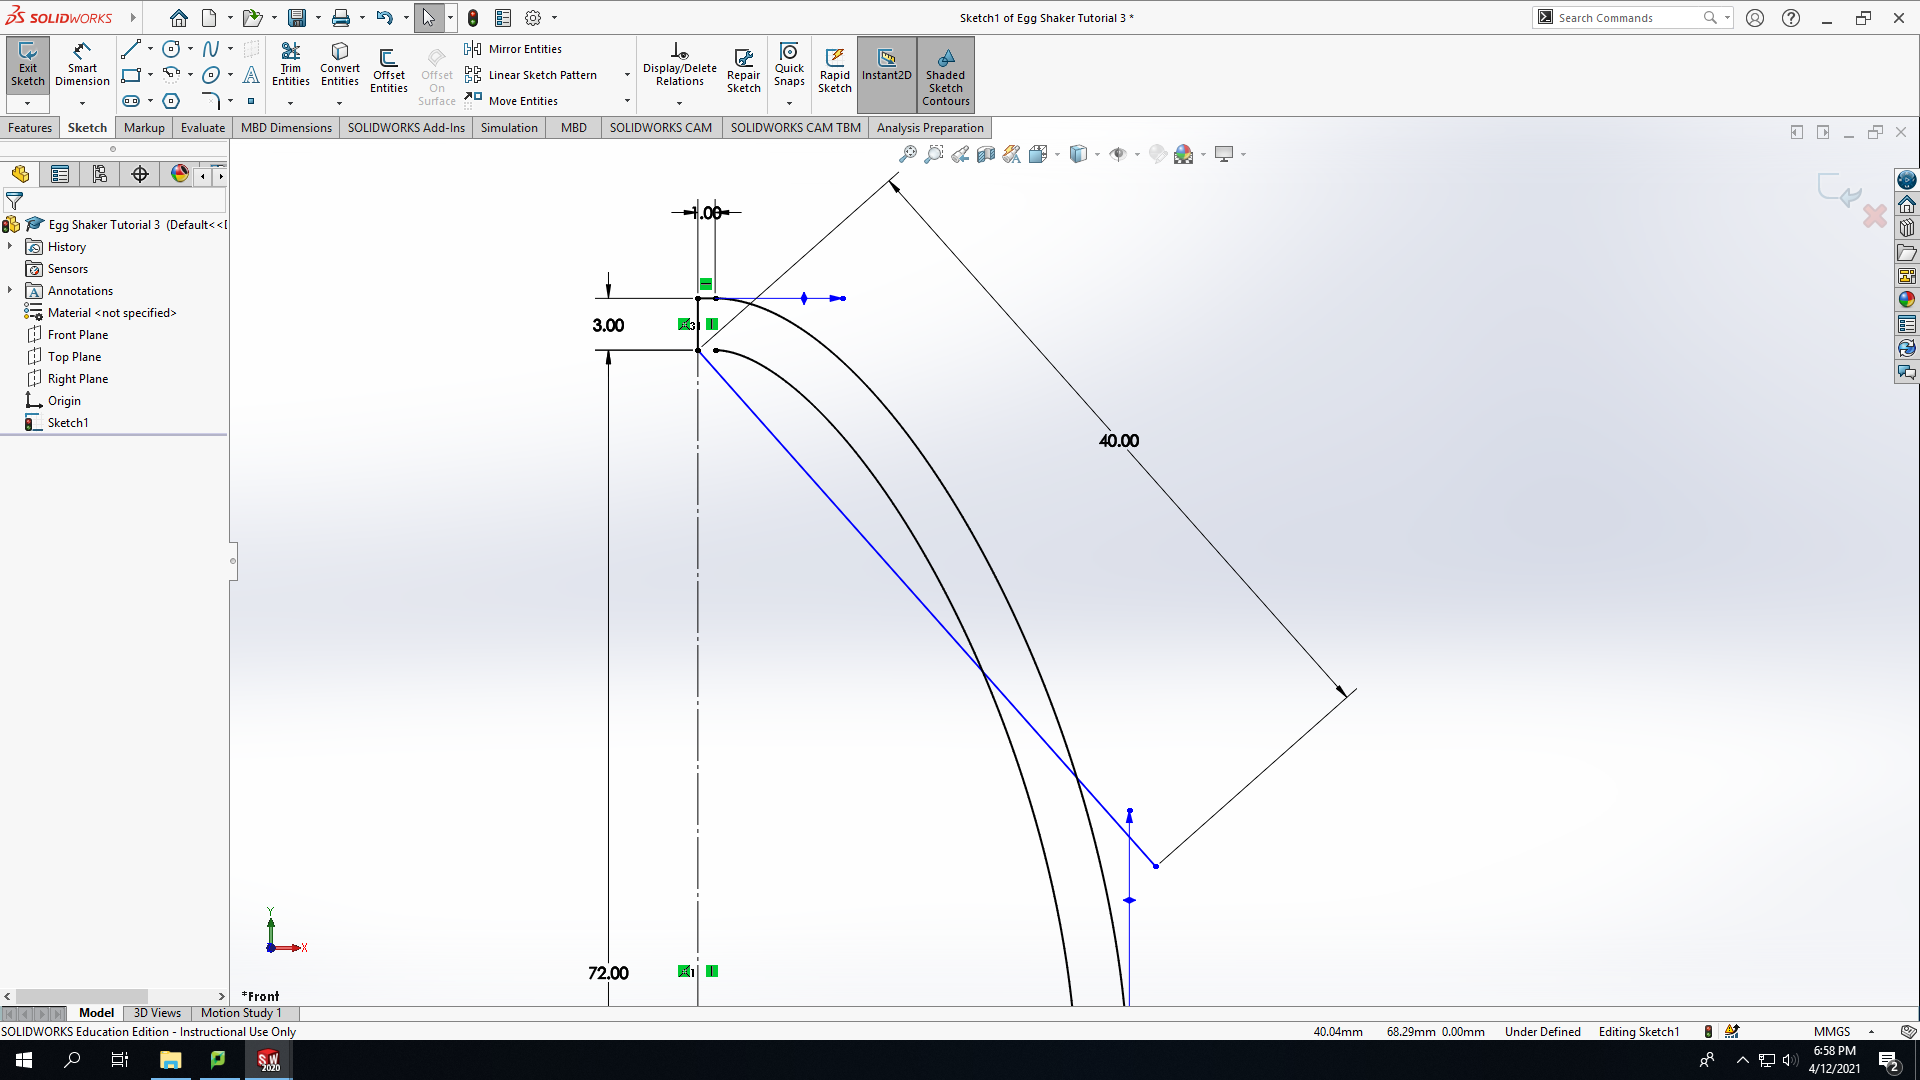Open the Evaluate tab
The image size is (1920, 1080).
(x=203, y=127)
